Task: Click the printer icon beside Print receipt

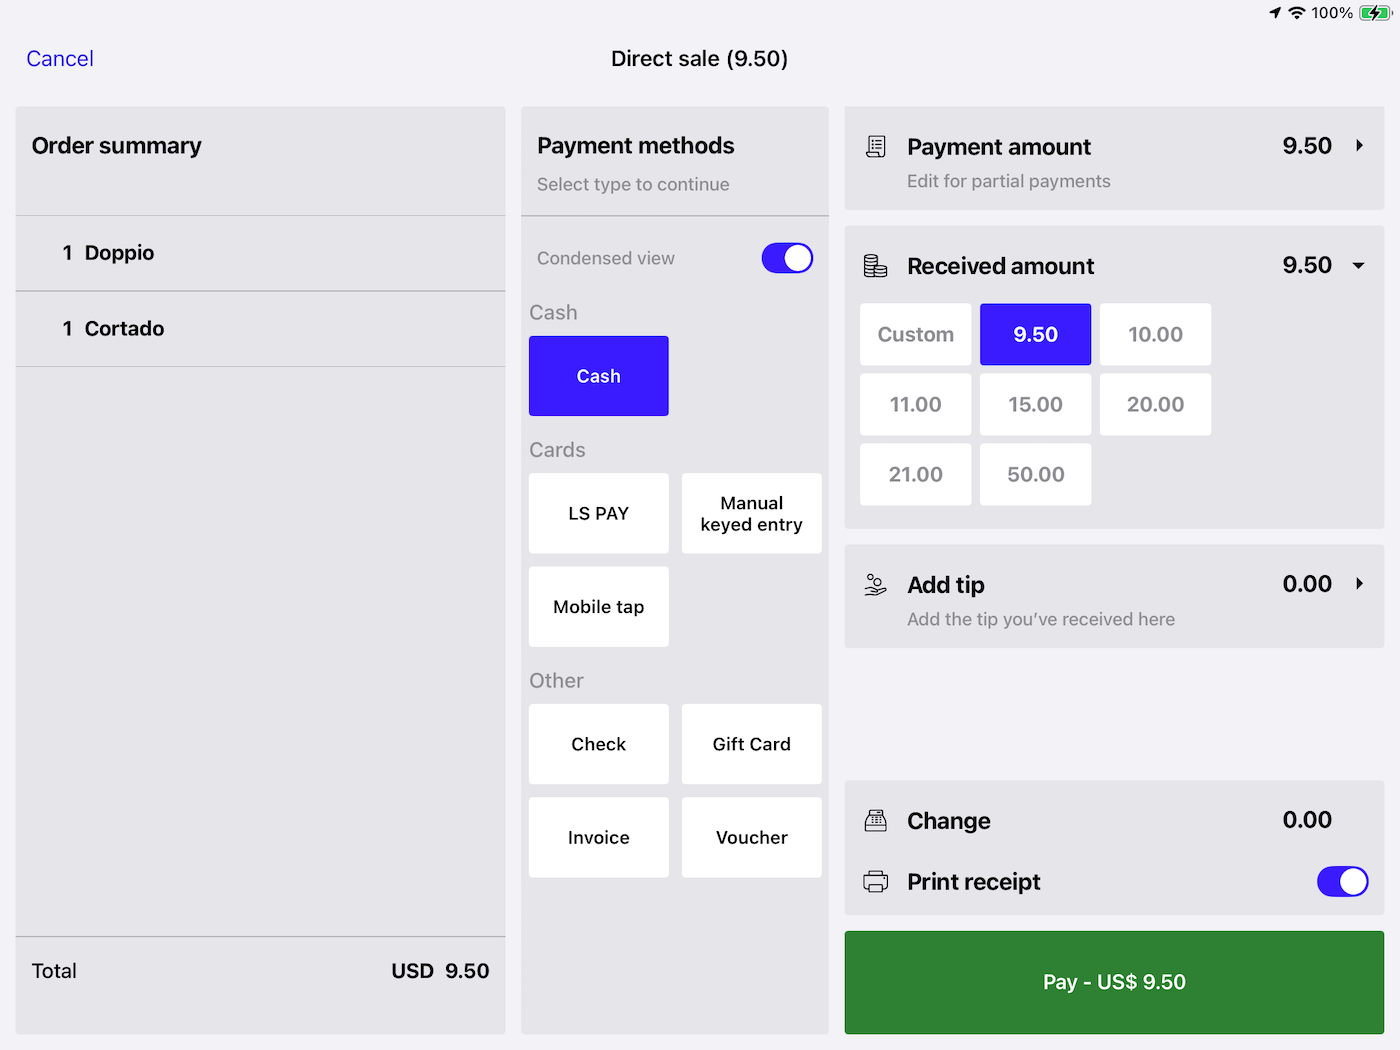Action: [875, 881]
